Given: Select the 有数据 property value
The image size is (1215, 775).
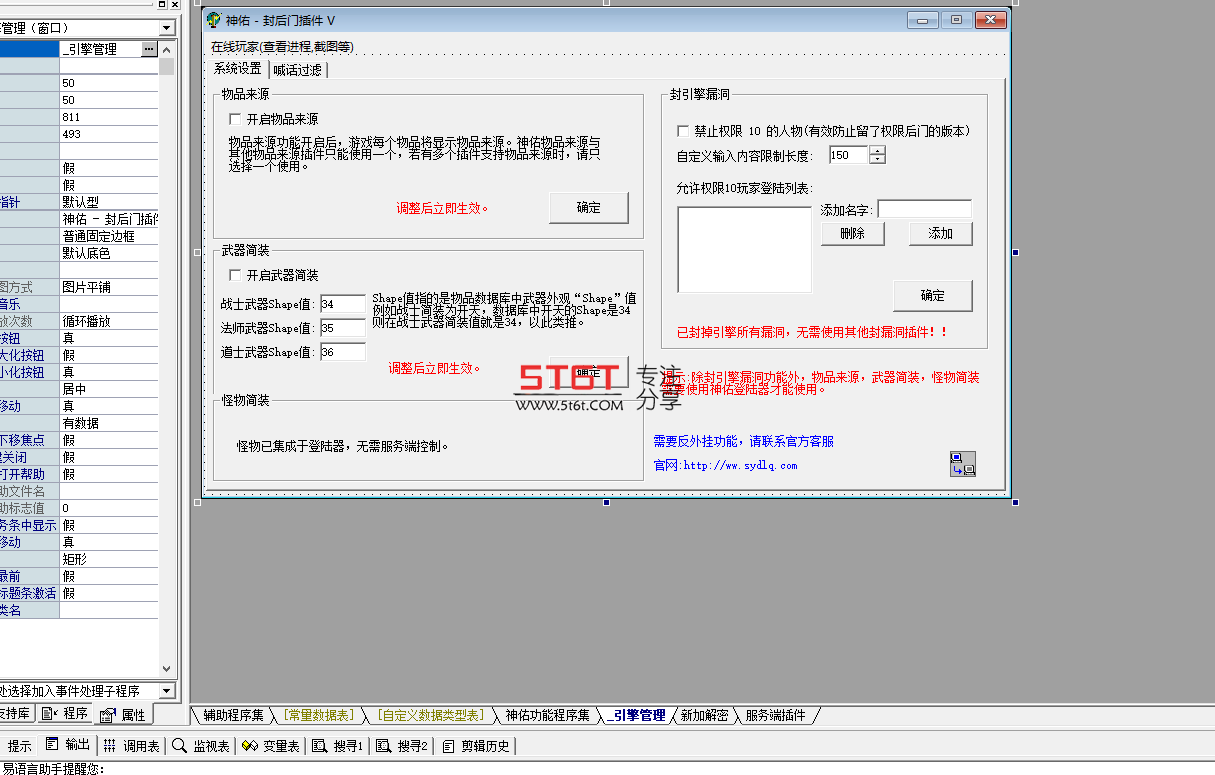Looking at the screenshot, I should point(109,423).
